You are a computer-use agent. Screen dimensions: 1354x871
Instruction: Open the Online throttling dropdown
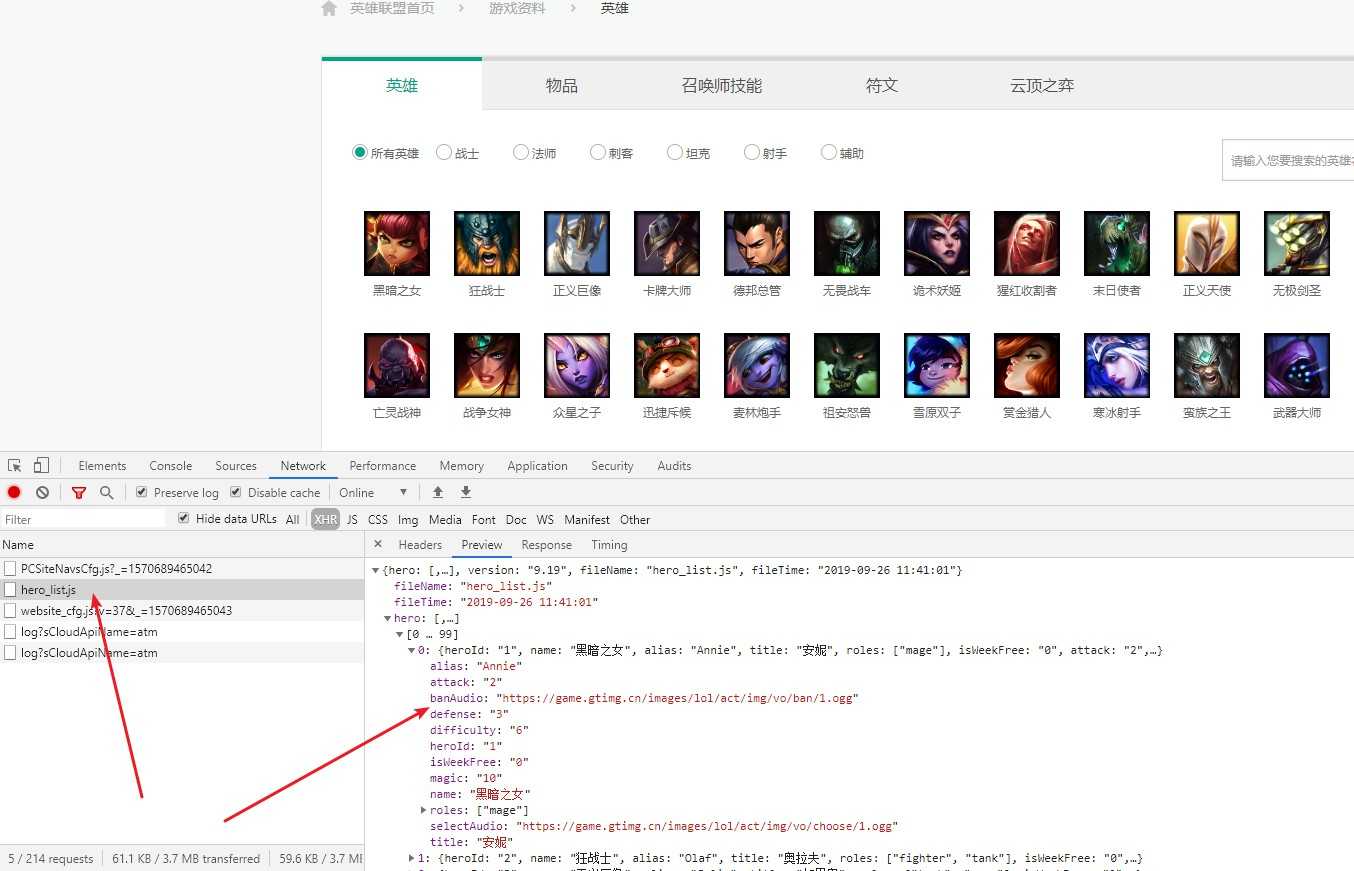point(373,492)
